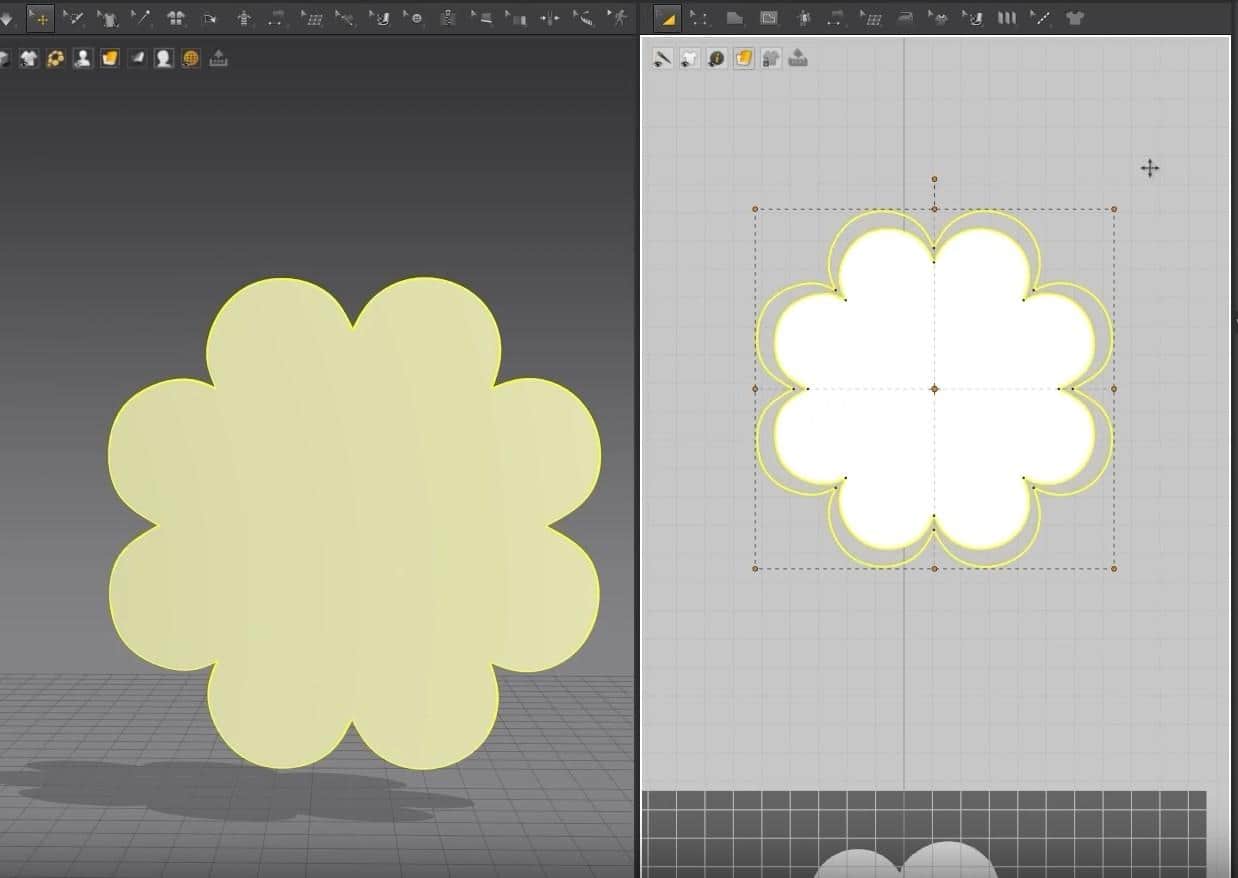This screenshot has width=1238, height=878.
Task: Click the export tray icon in the 3D view
Action: click(218, 58)
